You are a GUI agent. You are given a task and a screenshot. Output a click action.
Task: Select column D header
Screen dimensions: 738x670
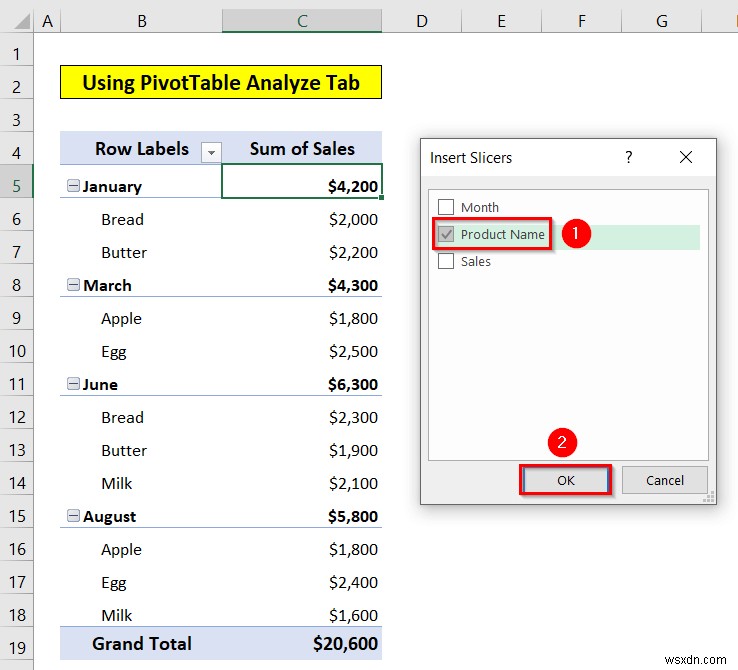(x=422, y=21)
